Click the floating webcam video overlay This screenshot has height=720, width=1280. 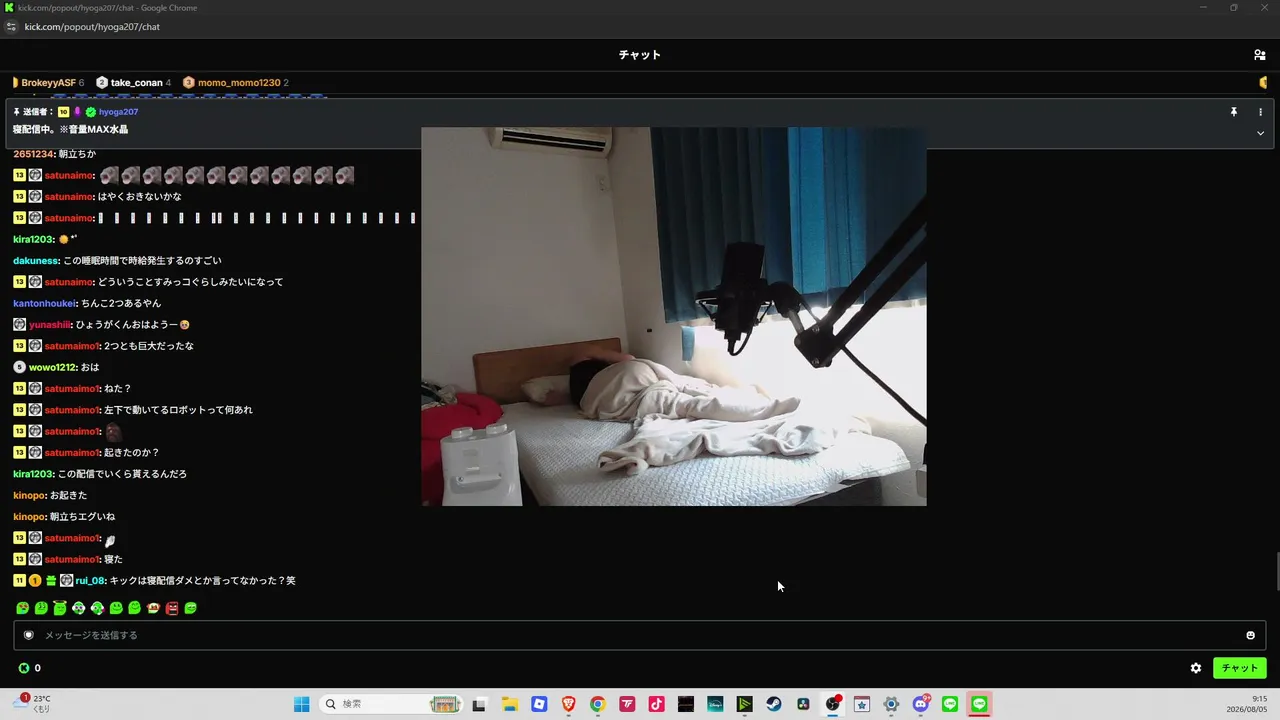(x=674, y=316)
